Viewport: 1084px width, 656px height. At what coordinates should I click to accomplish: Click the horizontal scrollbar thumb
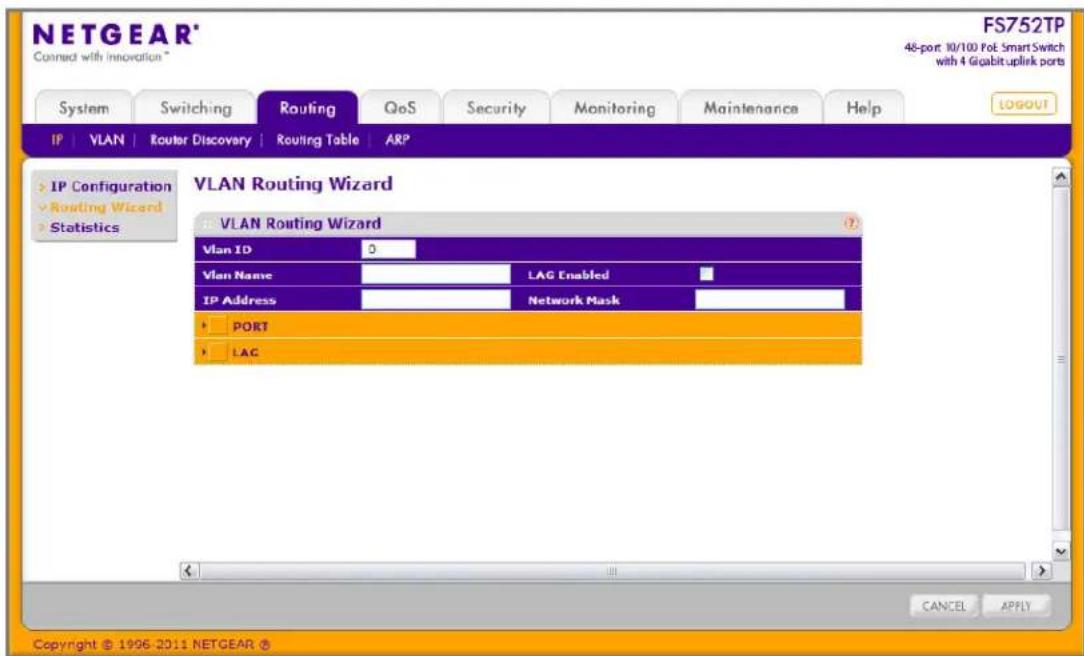pyautogui.click(x=612, y=571)
